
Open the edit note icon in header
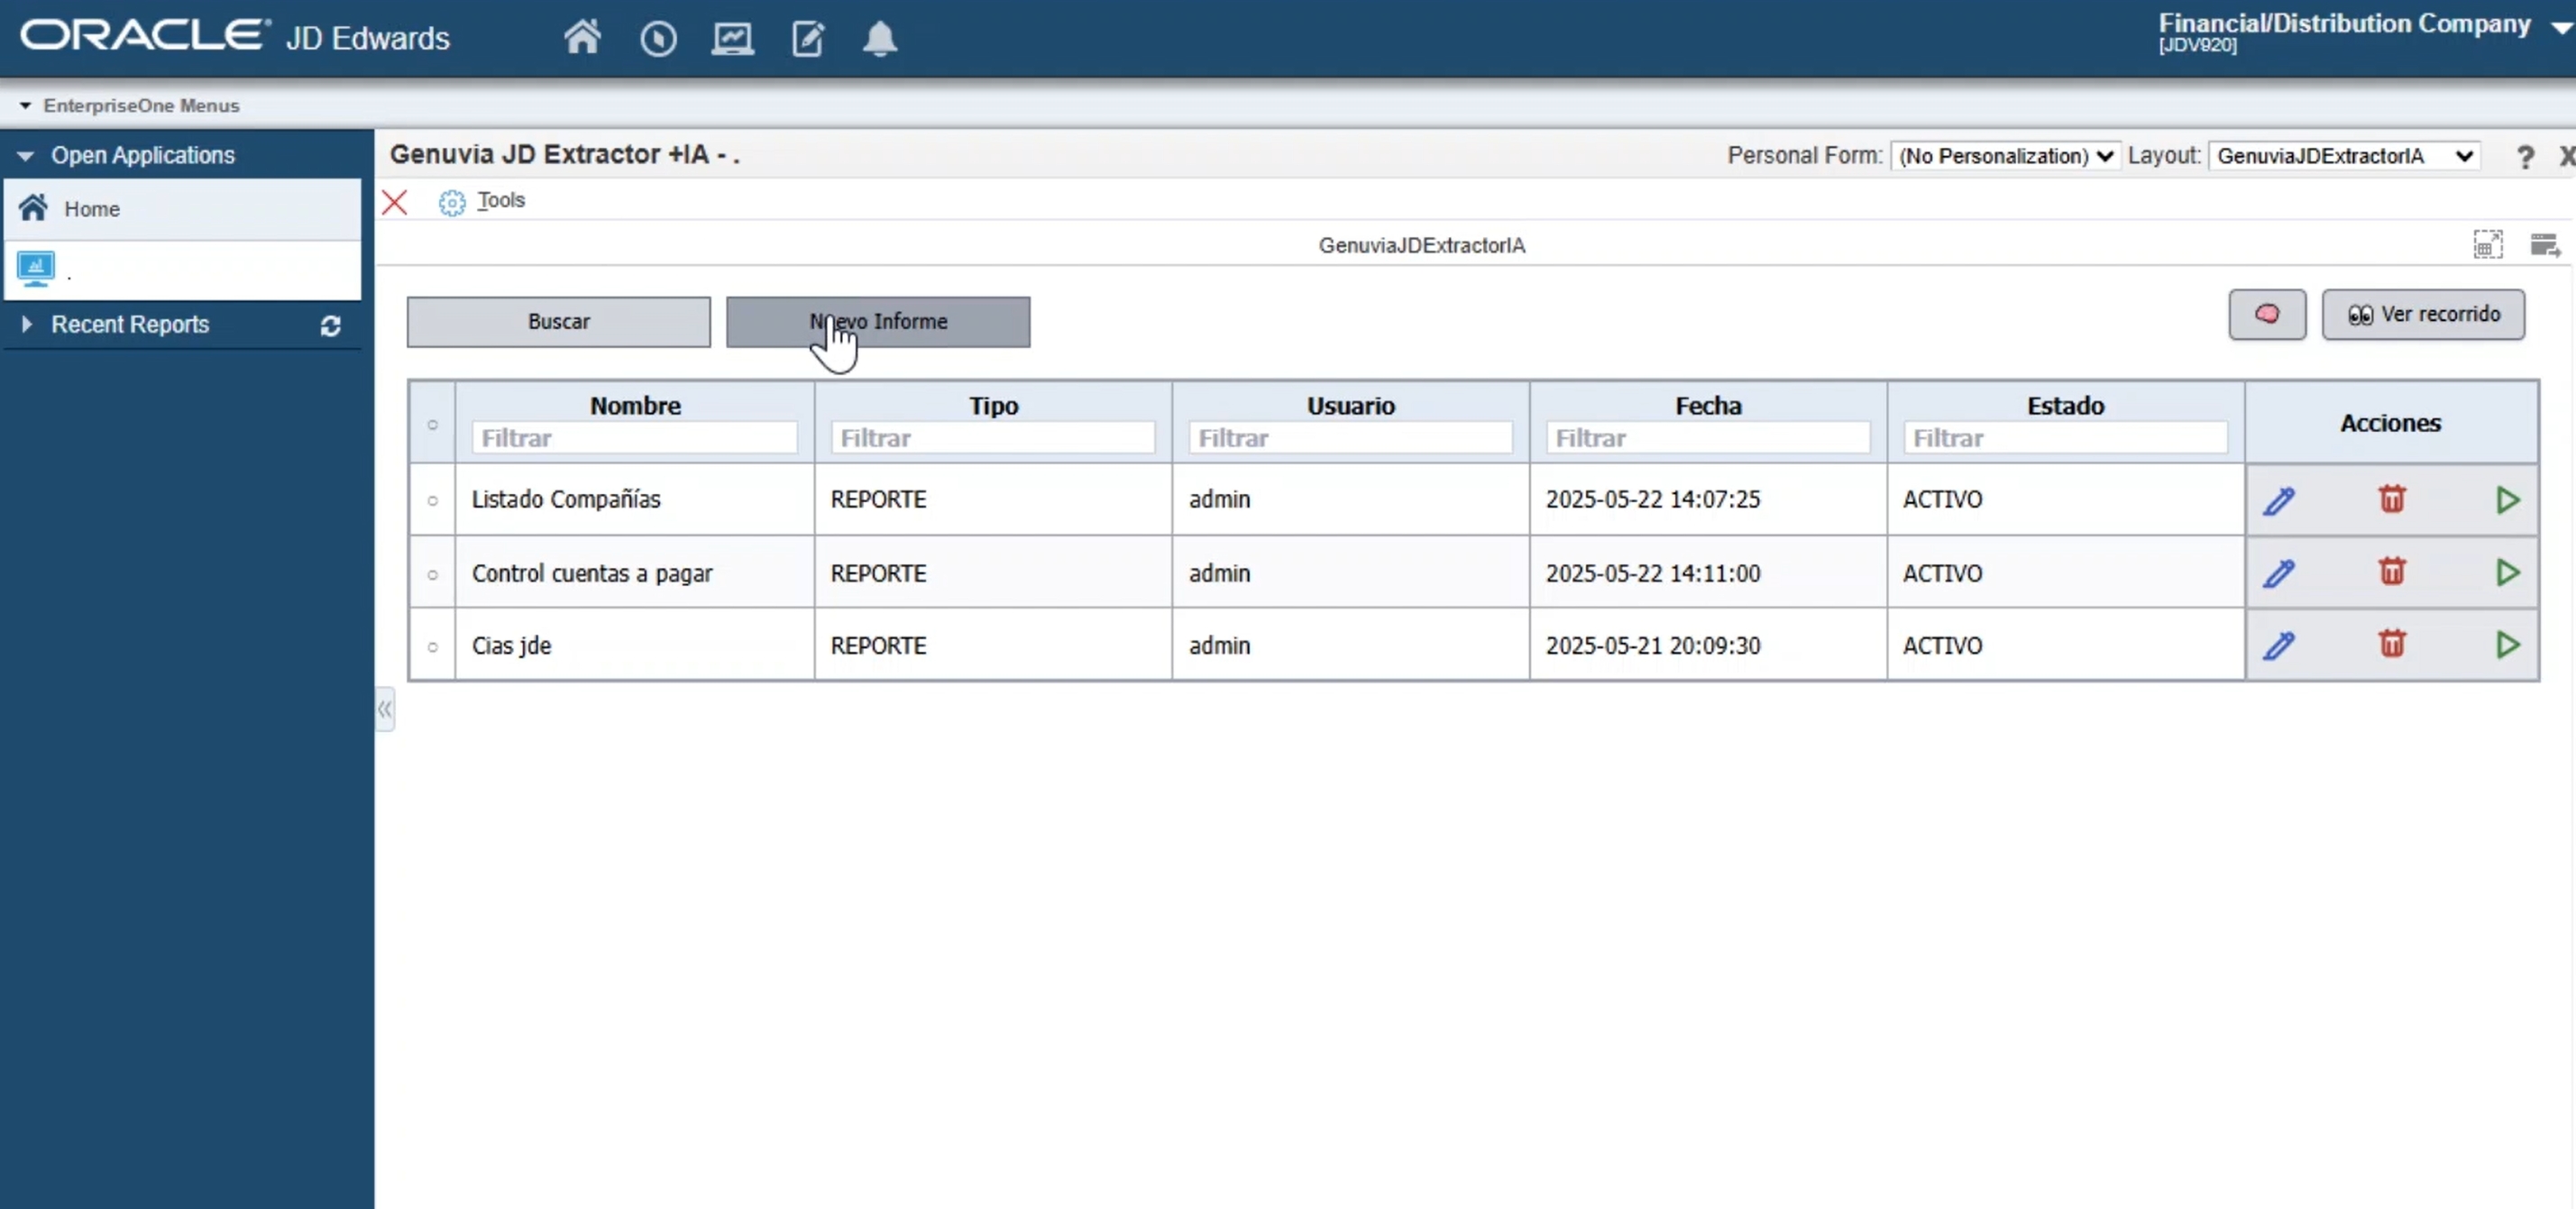click(x=807, y=39)
